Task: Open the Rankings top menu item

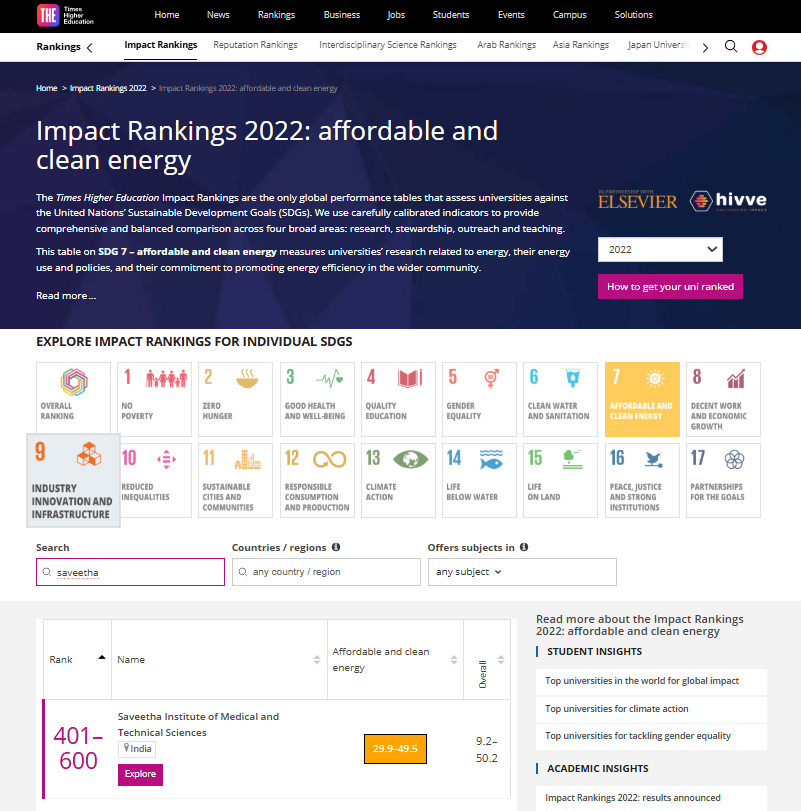Action: [276, 15]
